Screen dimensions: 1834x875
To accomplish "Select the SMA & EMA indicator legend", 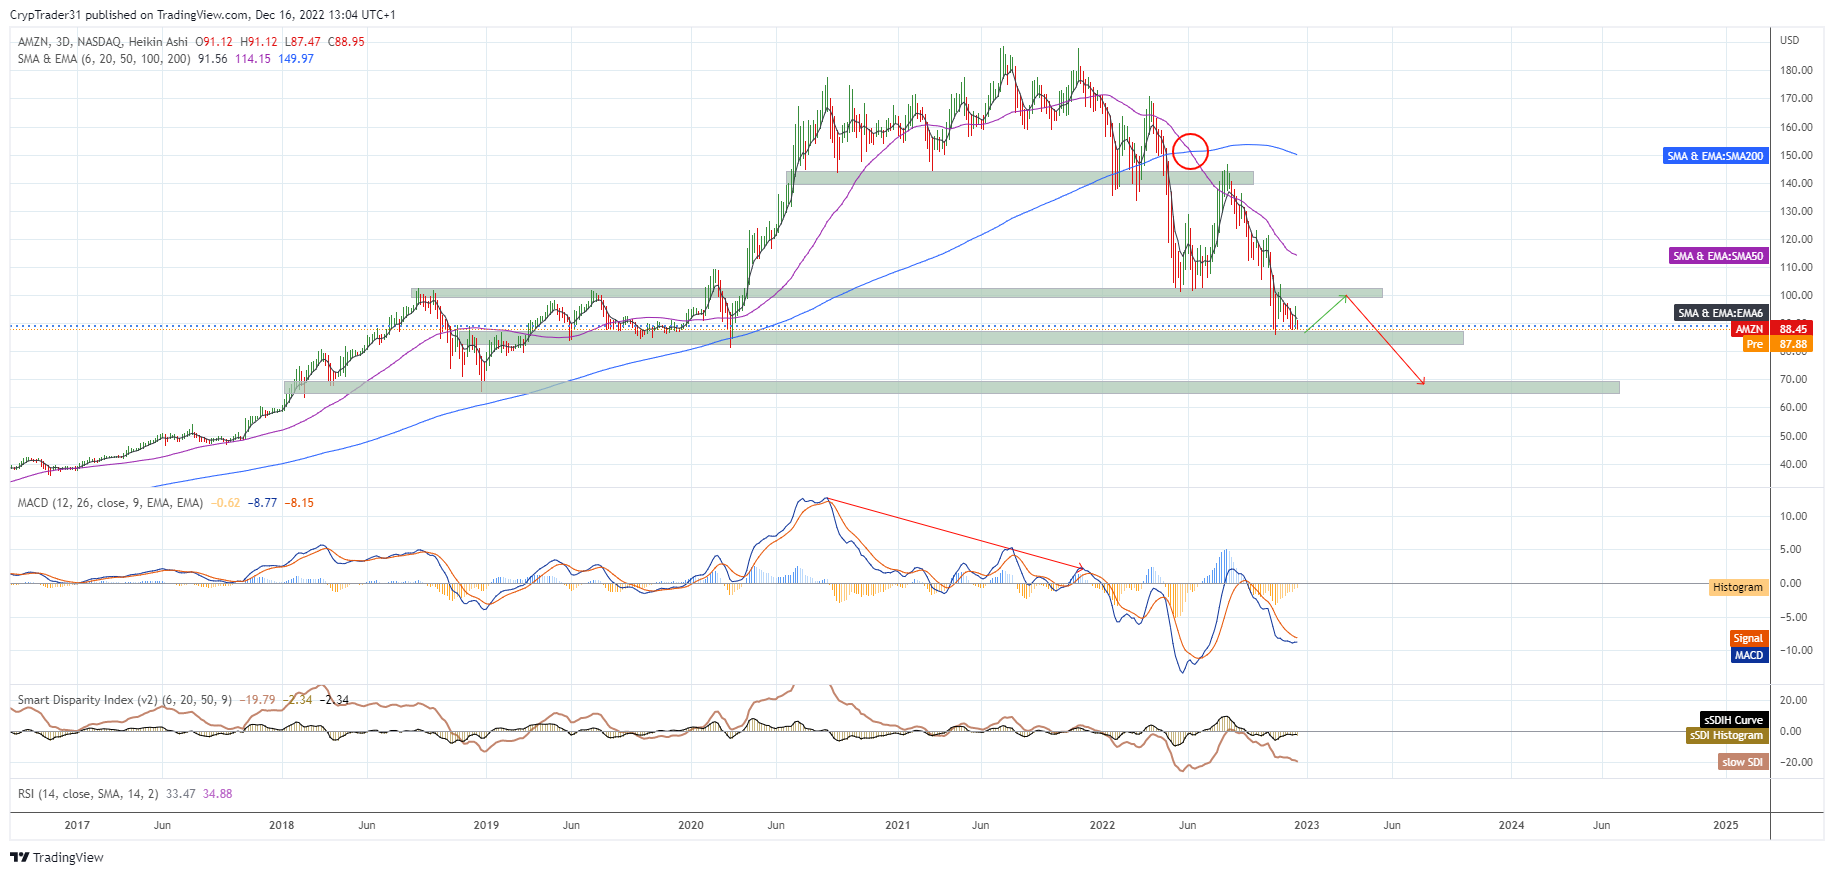I will tap(104, 59).
